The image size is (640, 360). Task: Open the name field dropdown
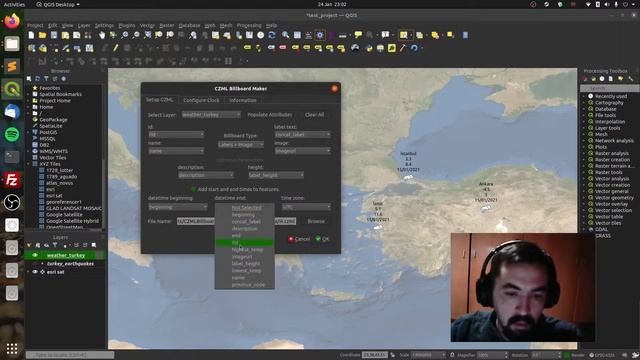click(x=176, y=151)
